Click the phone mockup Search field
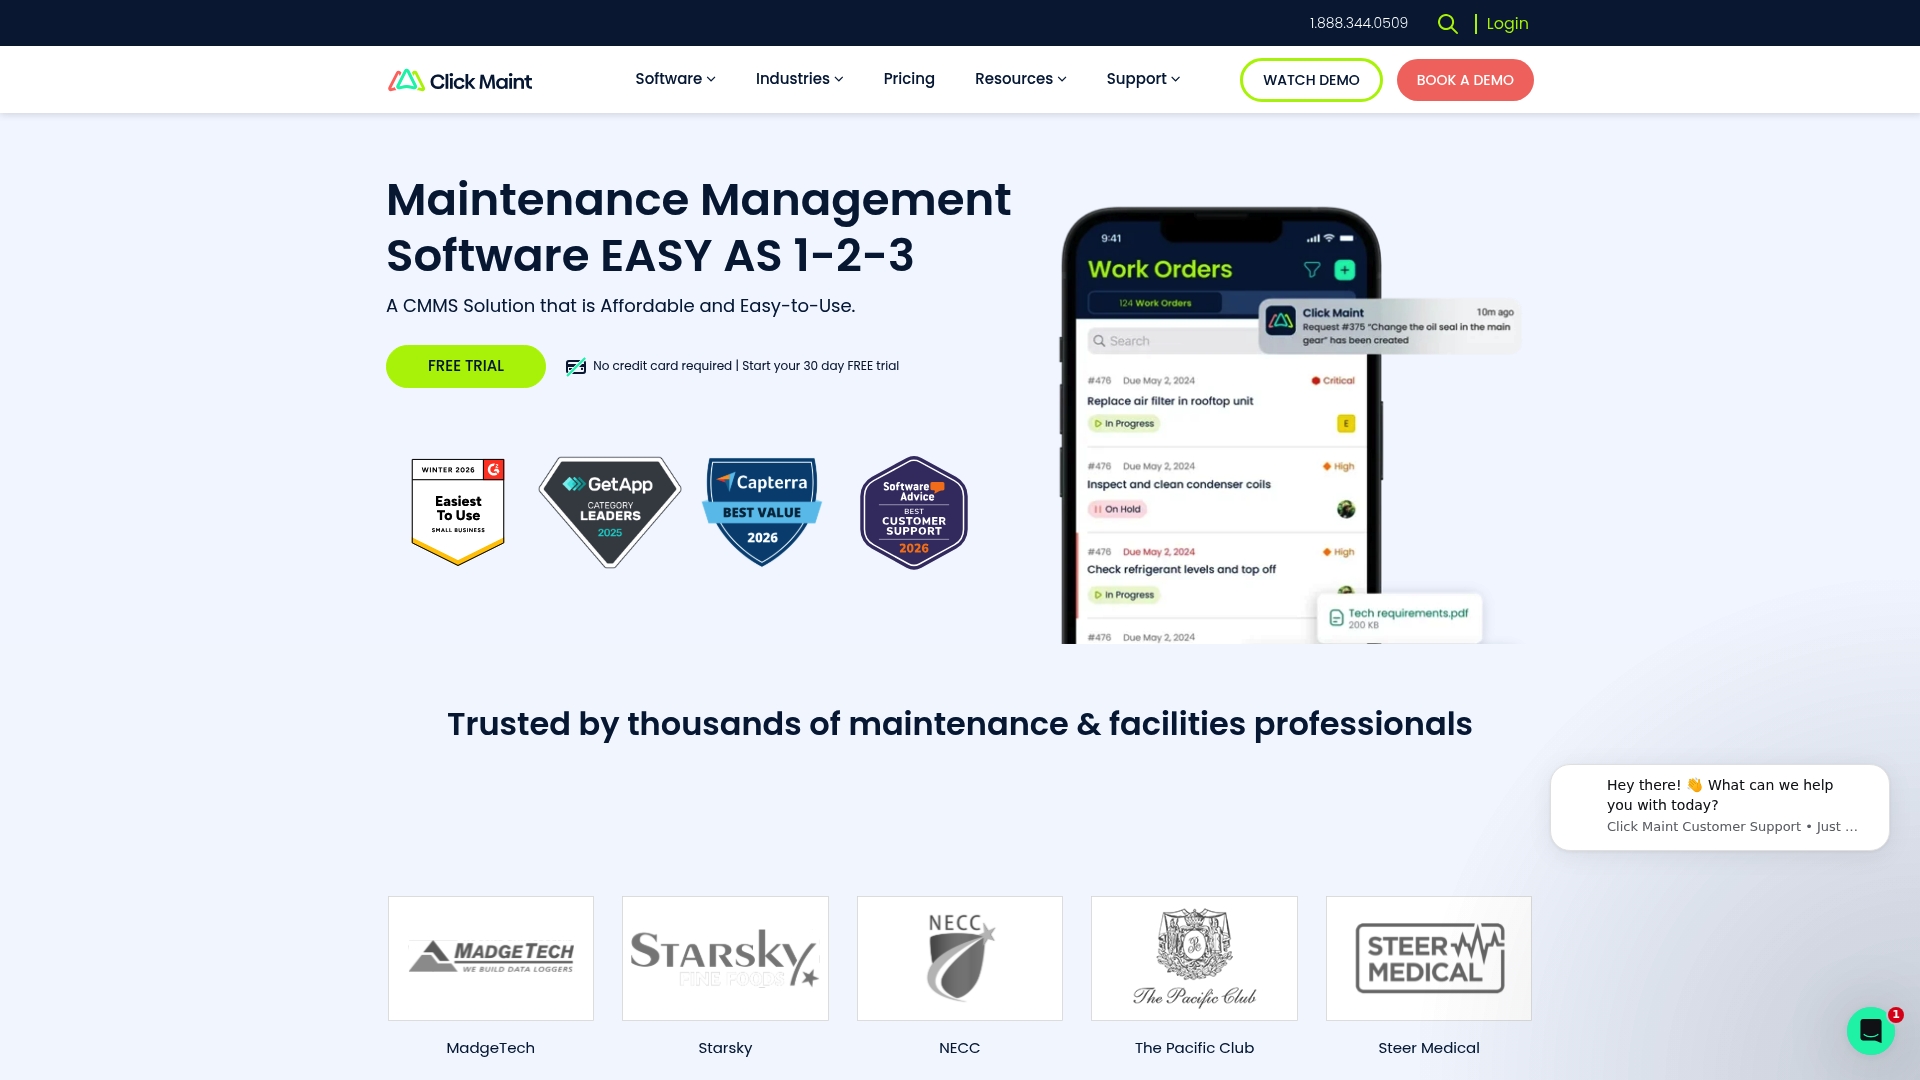The width and height of the screenshot is (1920, 1080). point(1173,341)
